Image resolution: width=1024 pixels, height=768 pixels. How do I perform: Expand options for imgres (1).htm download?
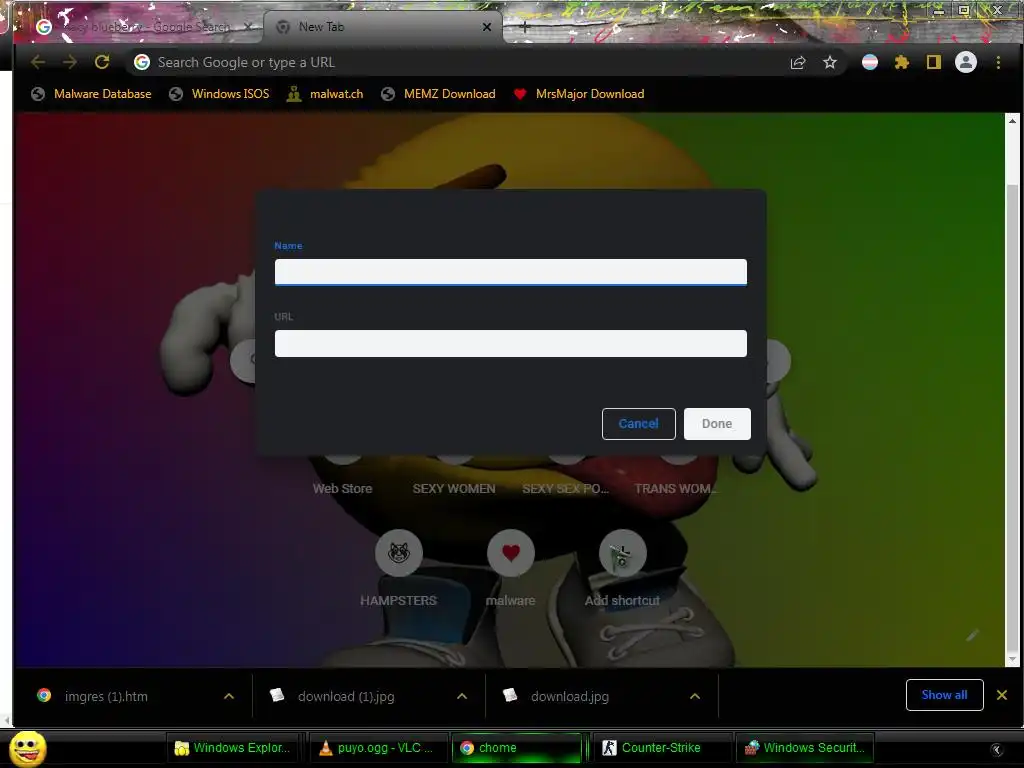tap(229, 696)
